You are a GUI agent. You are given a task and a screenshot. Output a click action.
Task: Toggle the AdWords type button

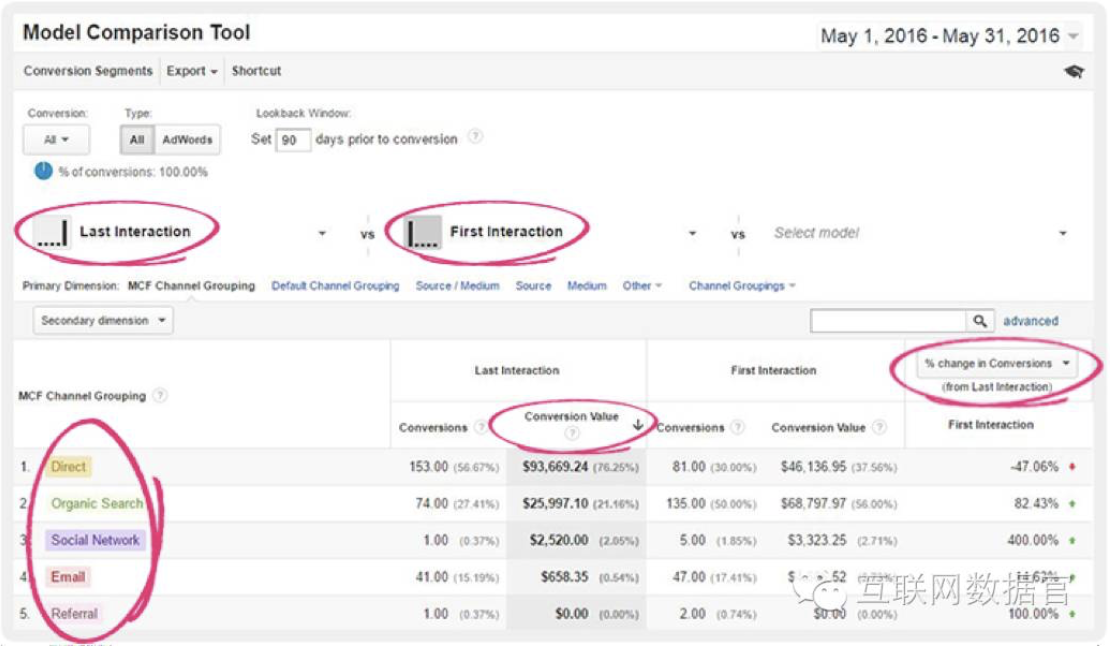[187, 140]
